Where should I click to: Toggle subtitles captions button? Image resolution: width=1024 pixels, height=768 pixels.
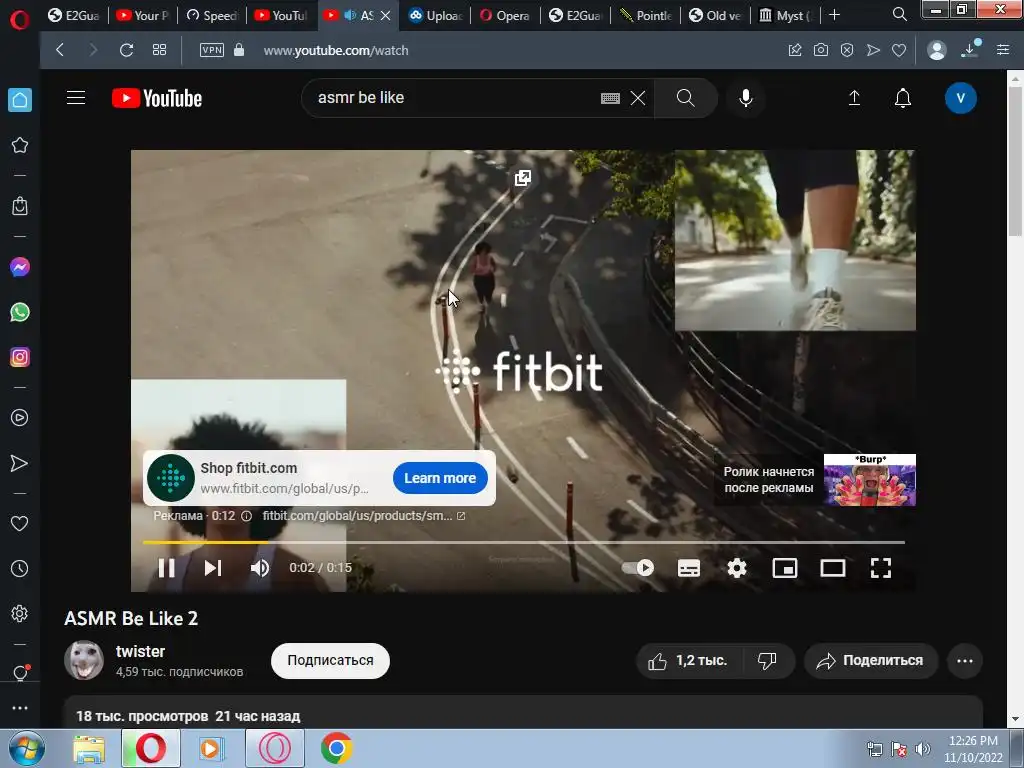[689, 568]
